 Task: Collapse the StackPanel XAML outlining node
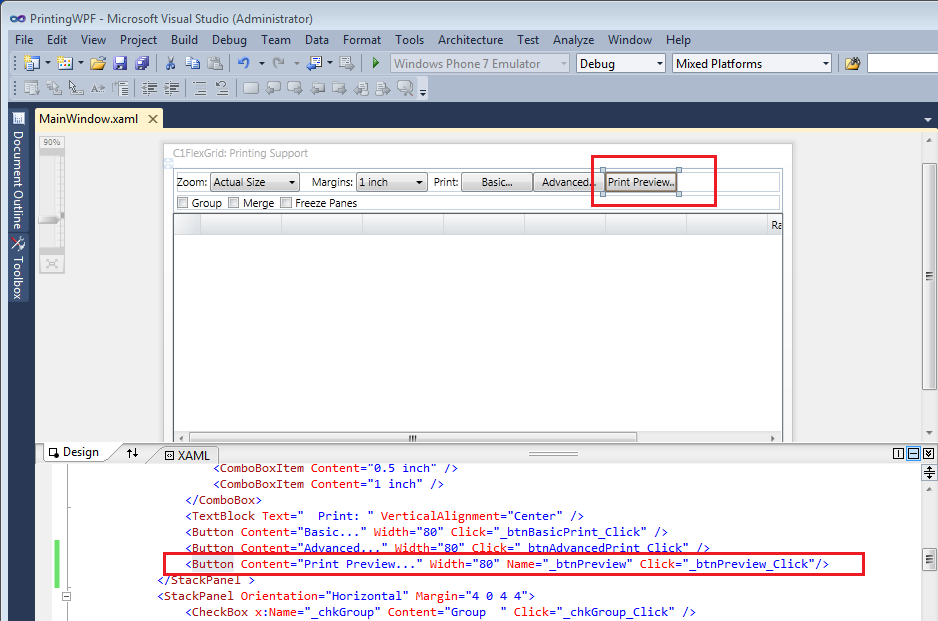tap(66, 596)
